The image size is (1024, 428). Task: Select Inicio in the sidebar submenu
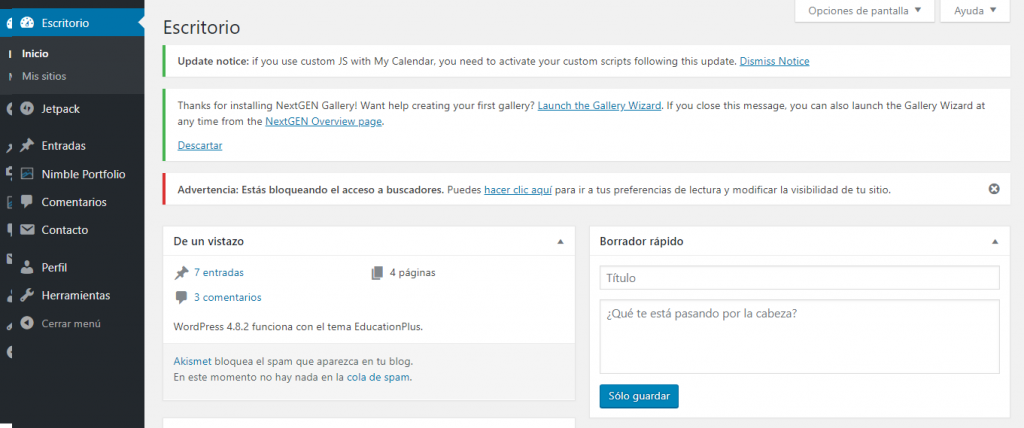[35, 54]
